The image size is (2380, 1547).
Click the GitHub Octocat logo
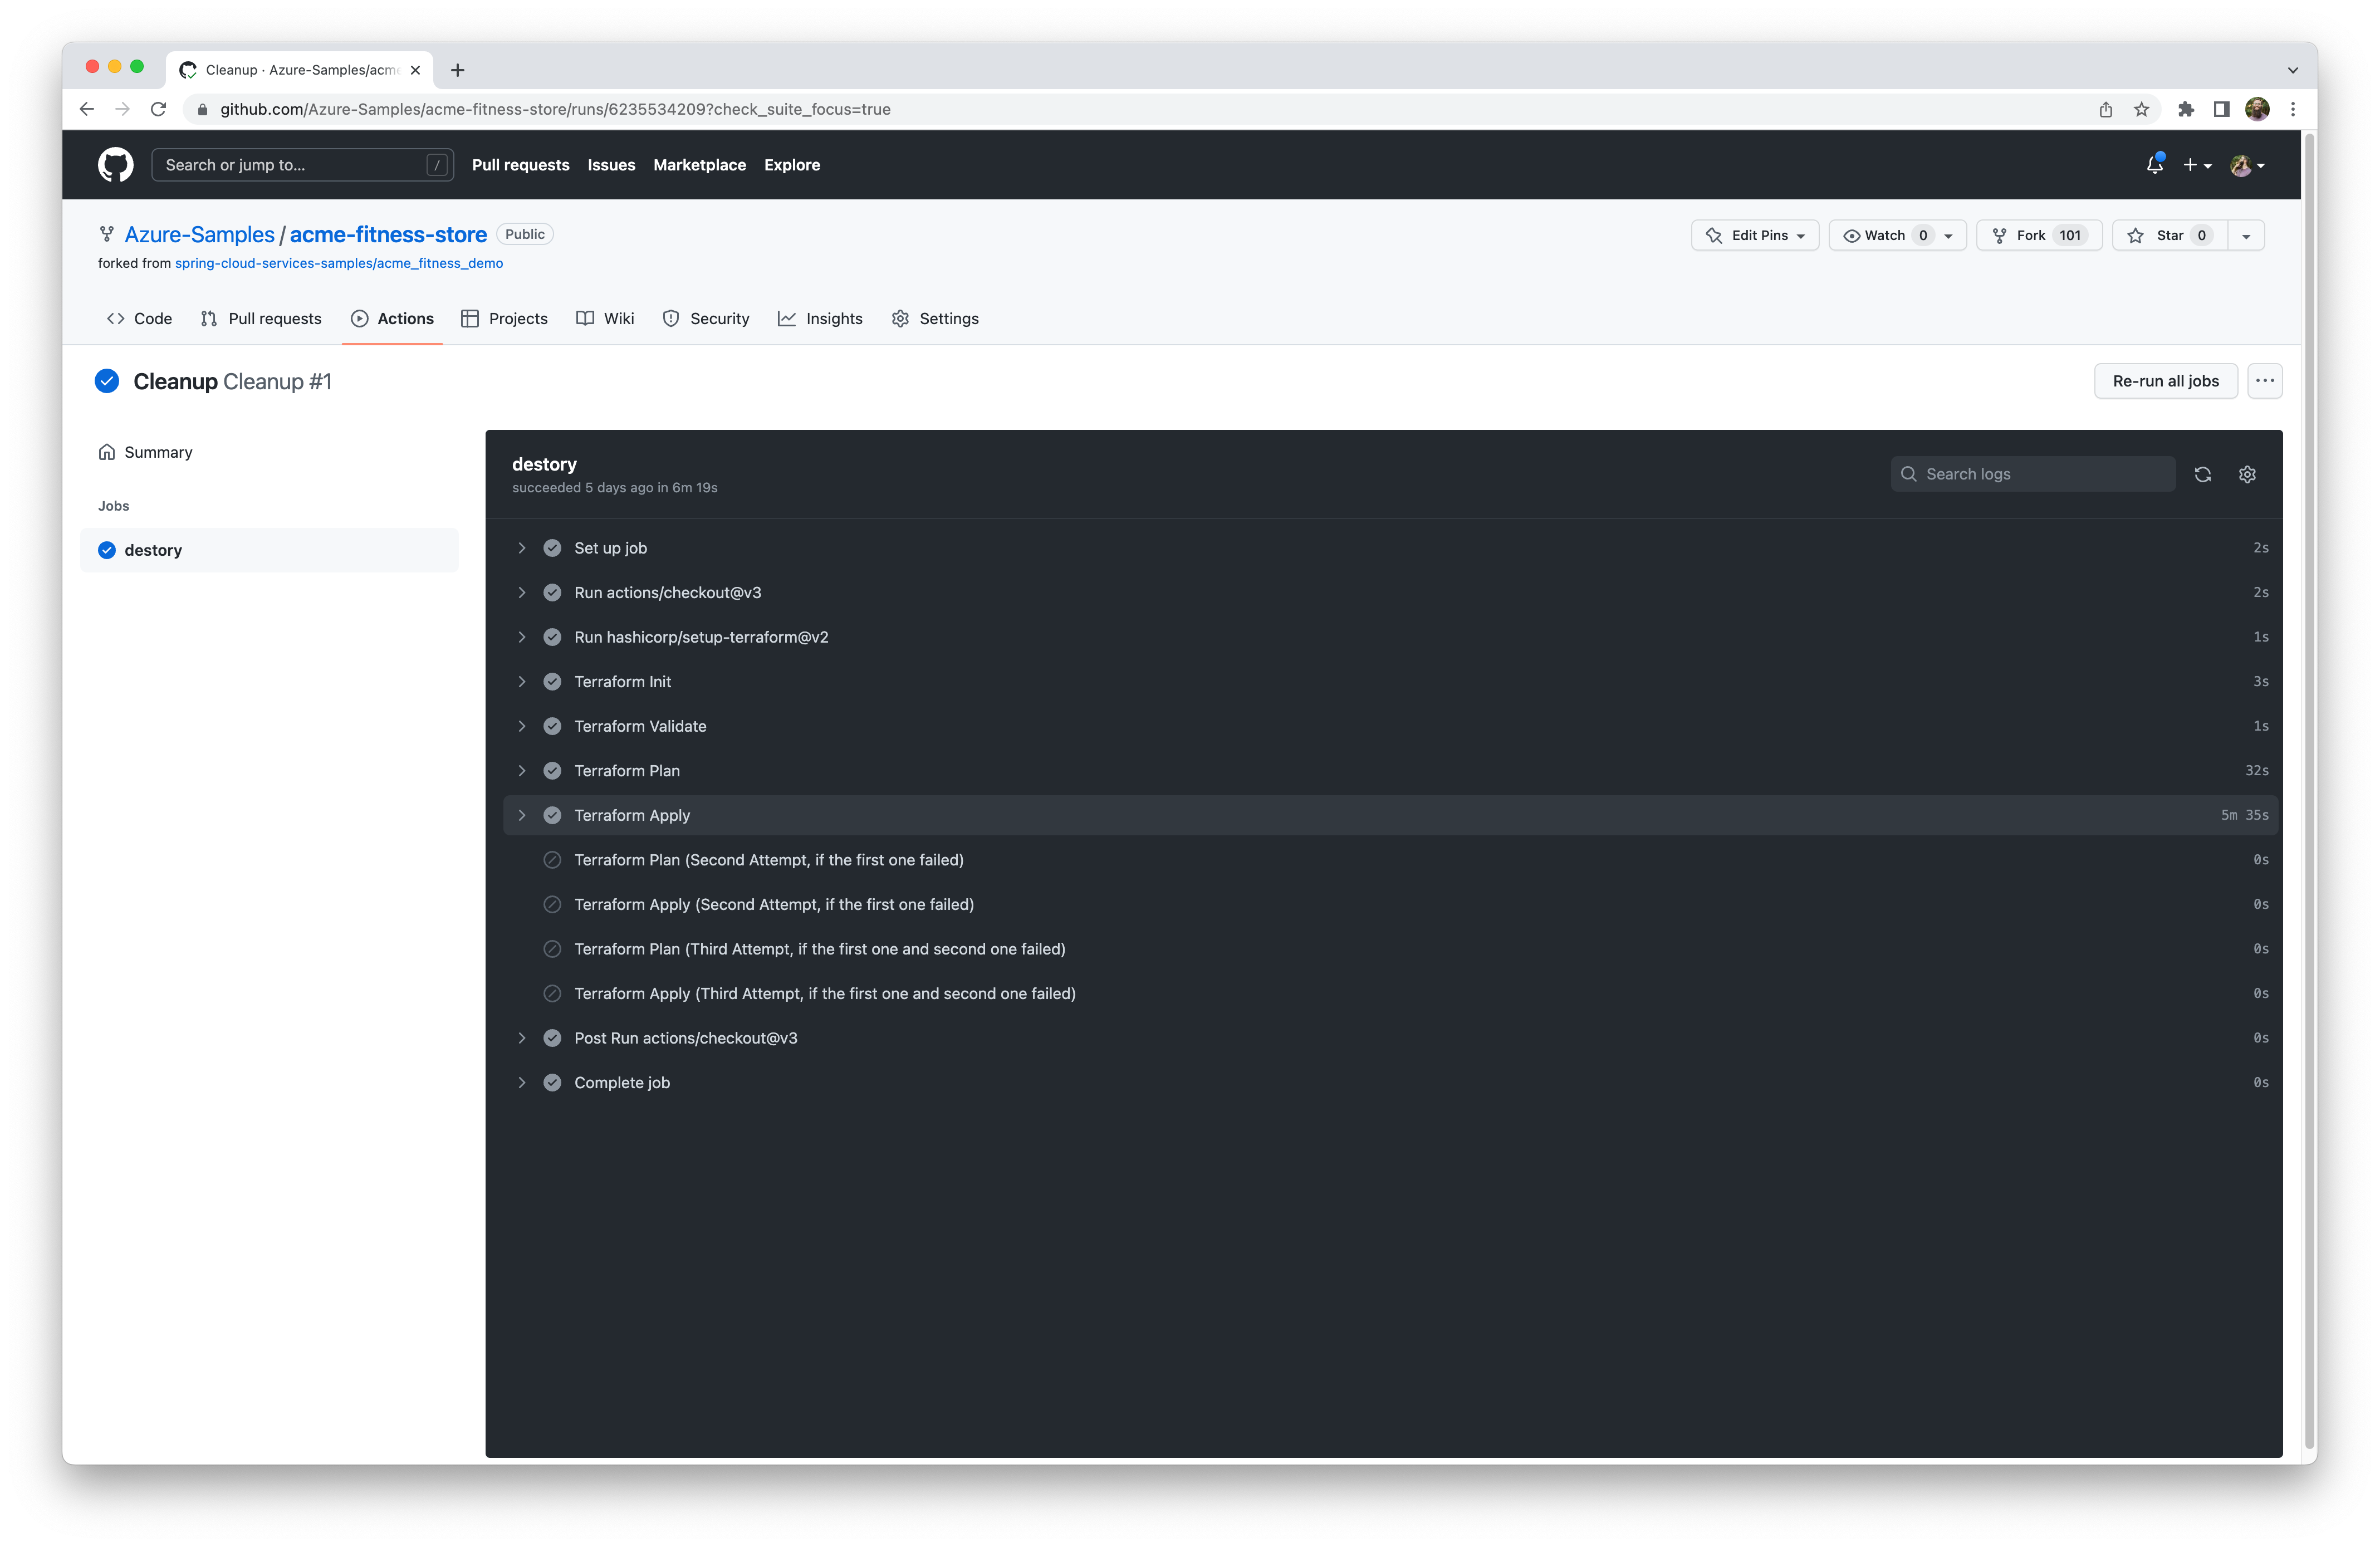(x=116, y=165)
